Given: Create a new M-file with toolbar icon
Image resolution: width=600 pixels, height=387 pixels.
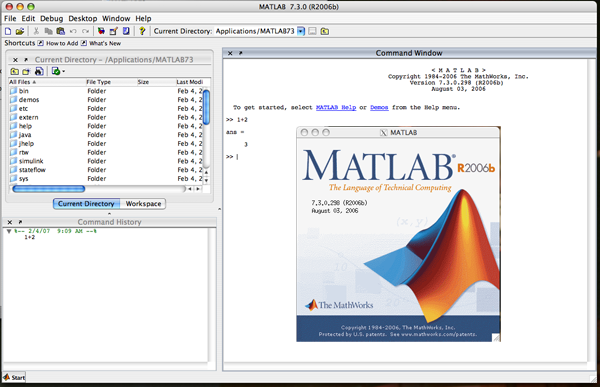Looking at the screenshot, I should [8, 31].
